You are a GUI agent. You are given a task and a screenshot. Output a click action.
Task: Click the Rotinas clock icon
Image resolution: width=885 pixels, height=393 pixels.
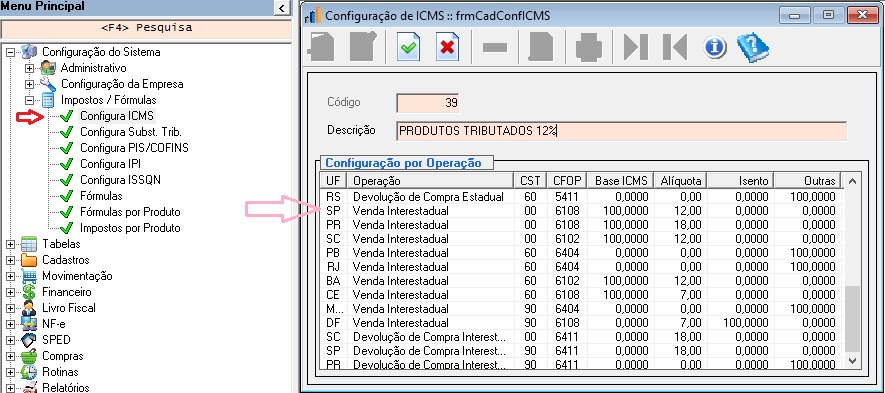coord(29,372)
